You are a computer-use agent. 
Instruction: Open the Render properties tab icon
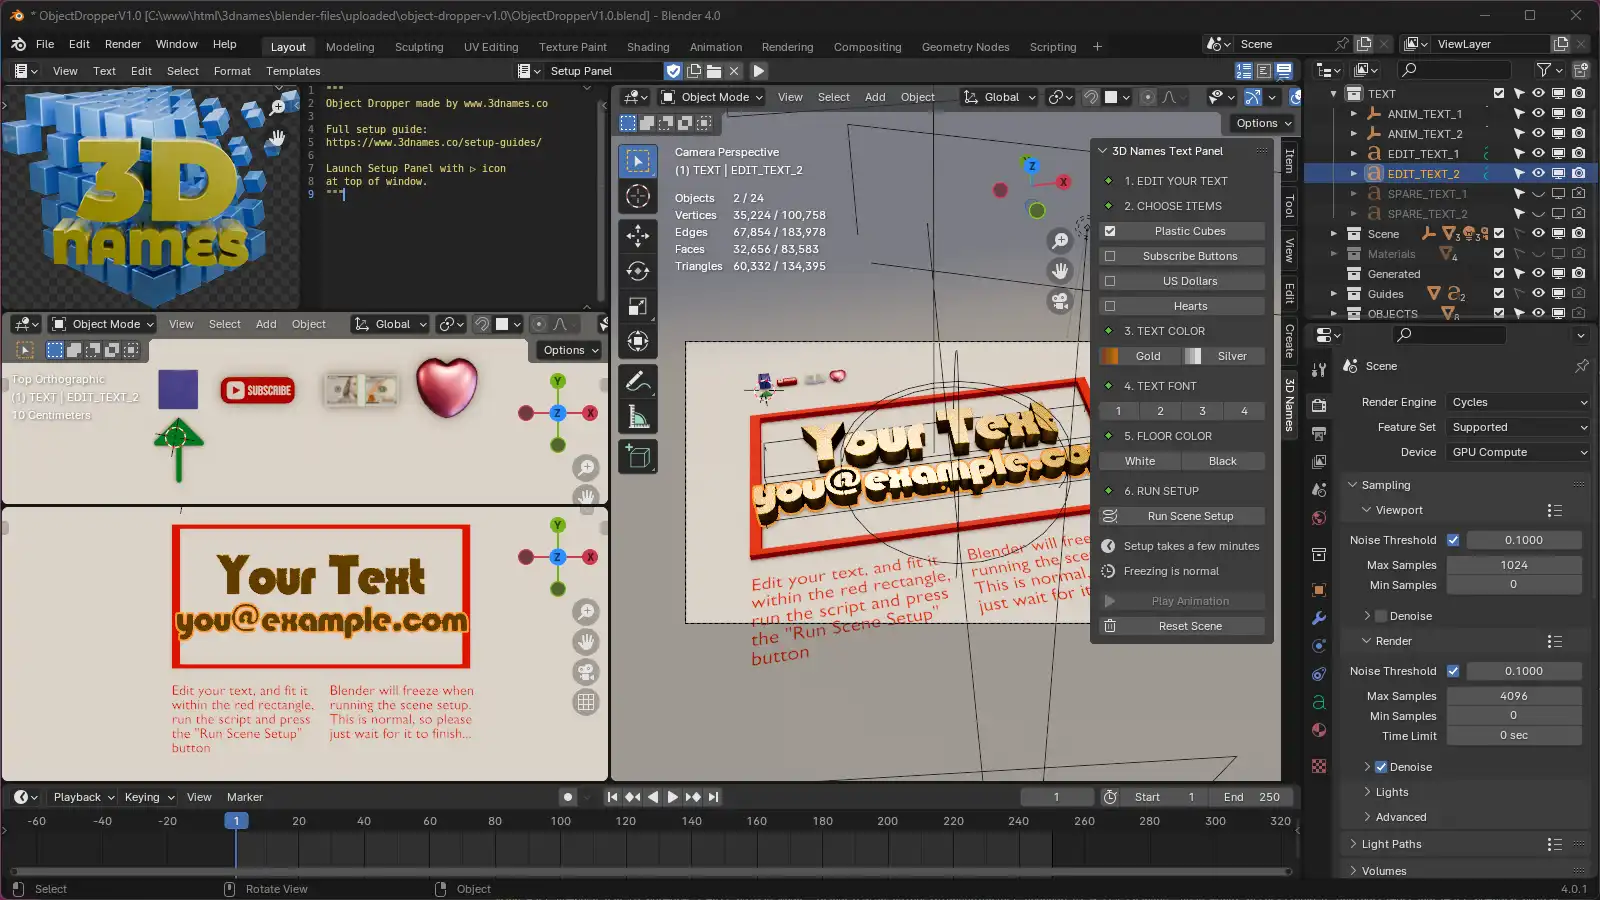tap(1319, 406)
